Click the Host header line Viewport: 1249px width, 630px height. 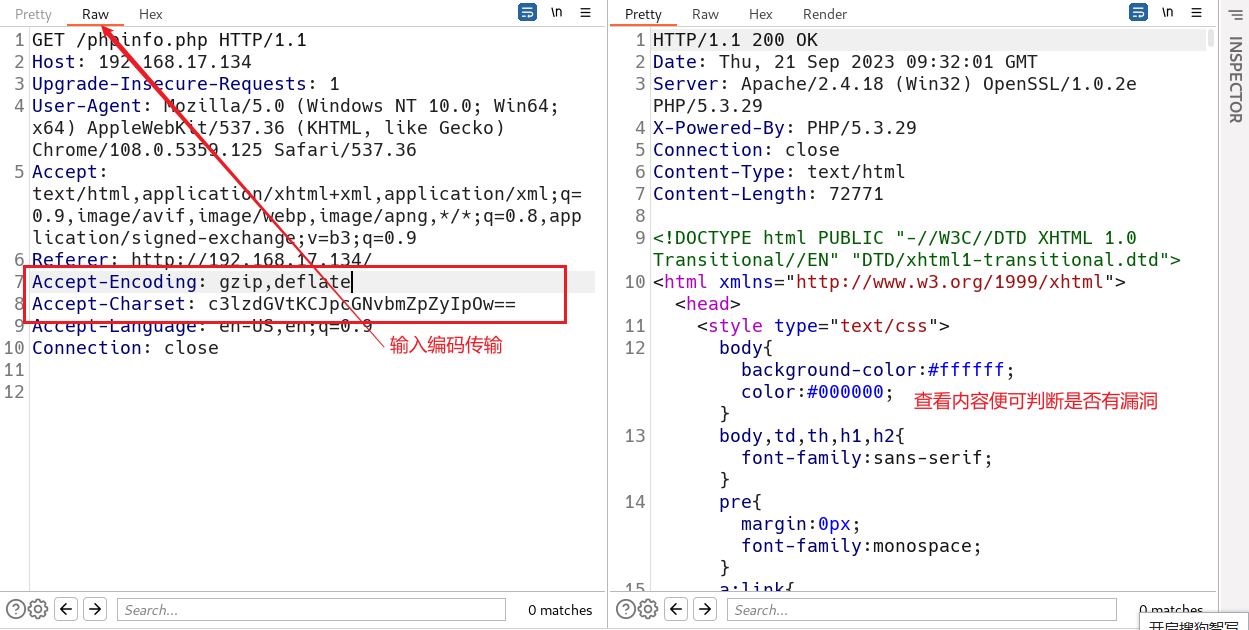click(142, 62)
